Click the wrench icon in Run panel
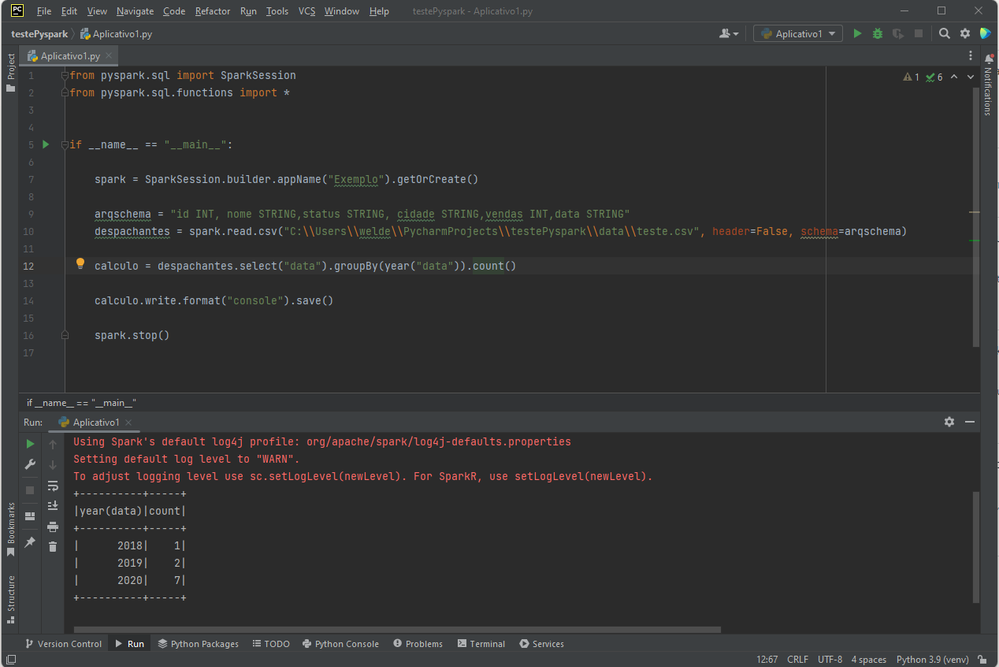Viewport: 999px width, 667px height. pos(30,464)
